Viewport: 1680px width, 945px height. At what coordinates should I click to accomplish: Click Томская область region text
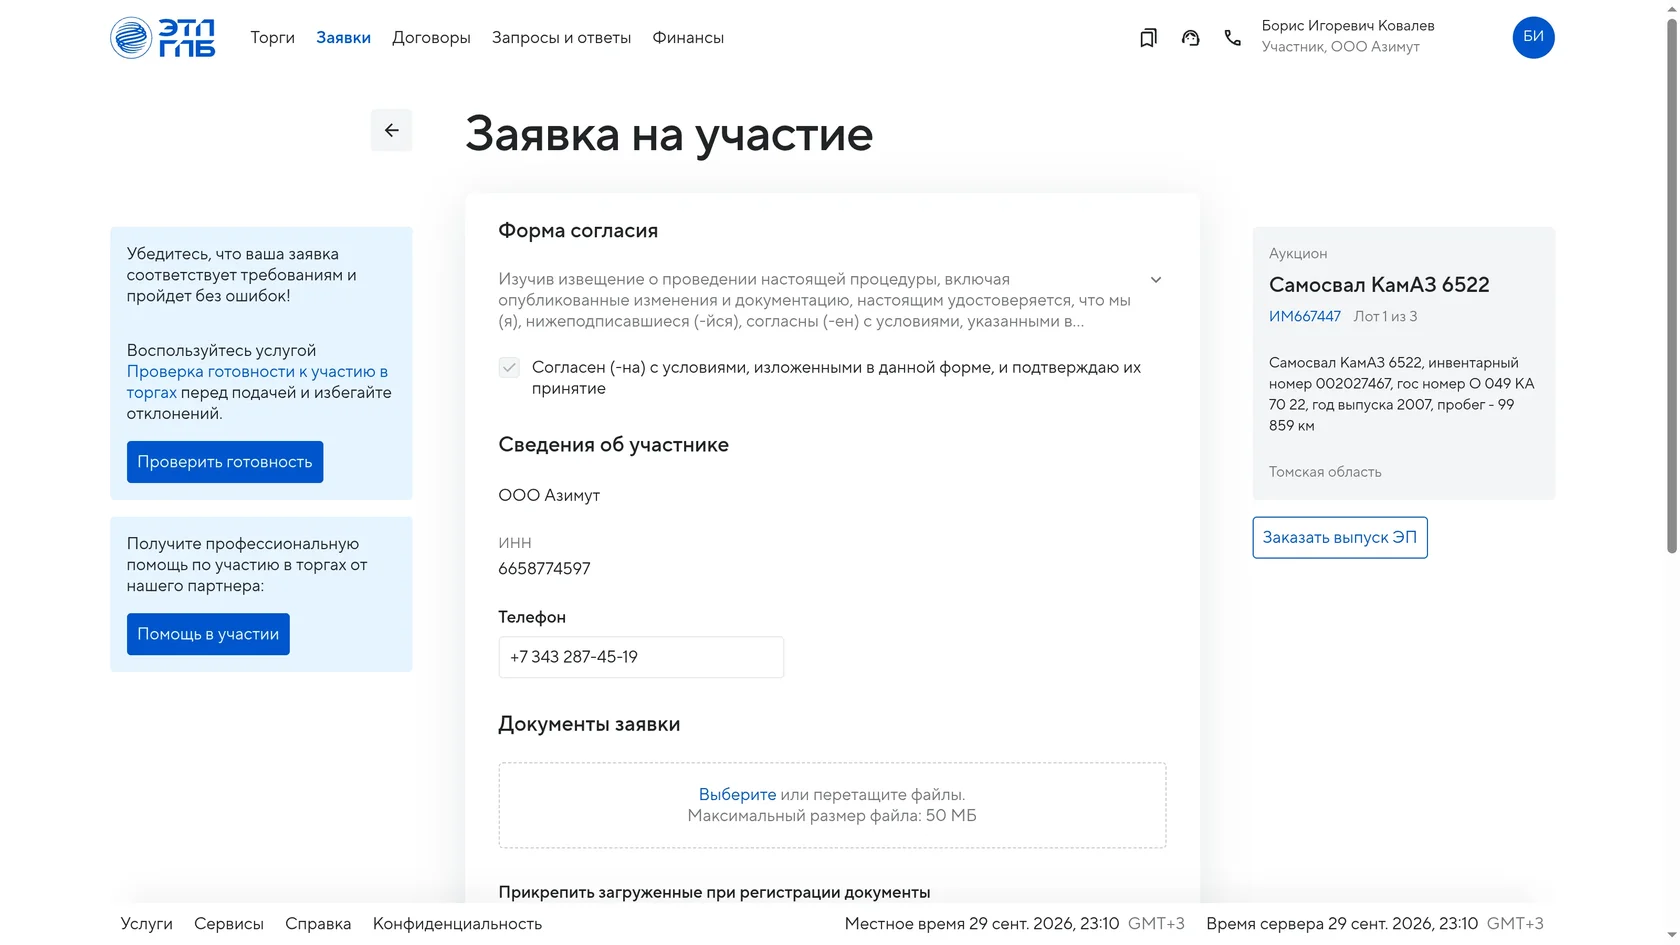click(1325, 472)
